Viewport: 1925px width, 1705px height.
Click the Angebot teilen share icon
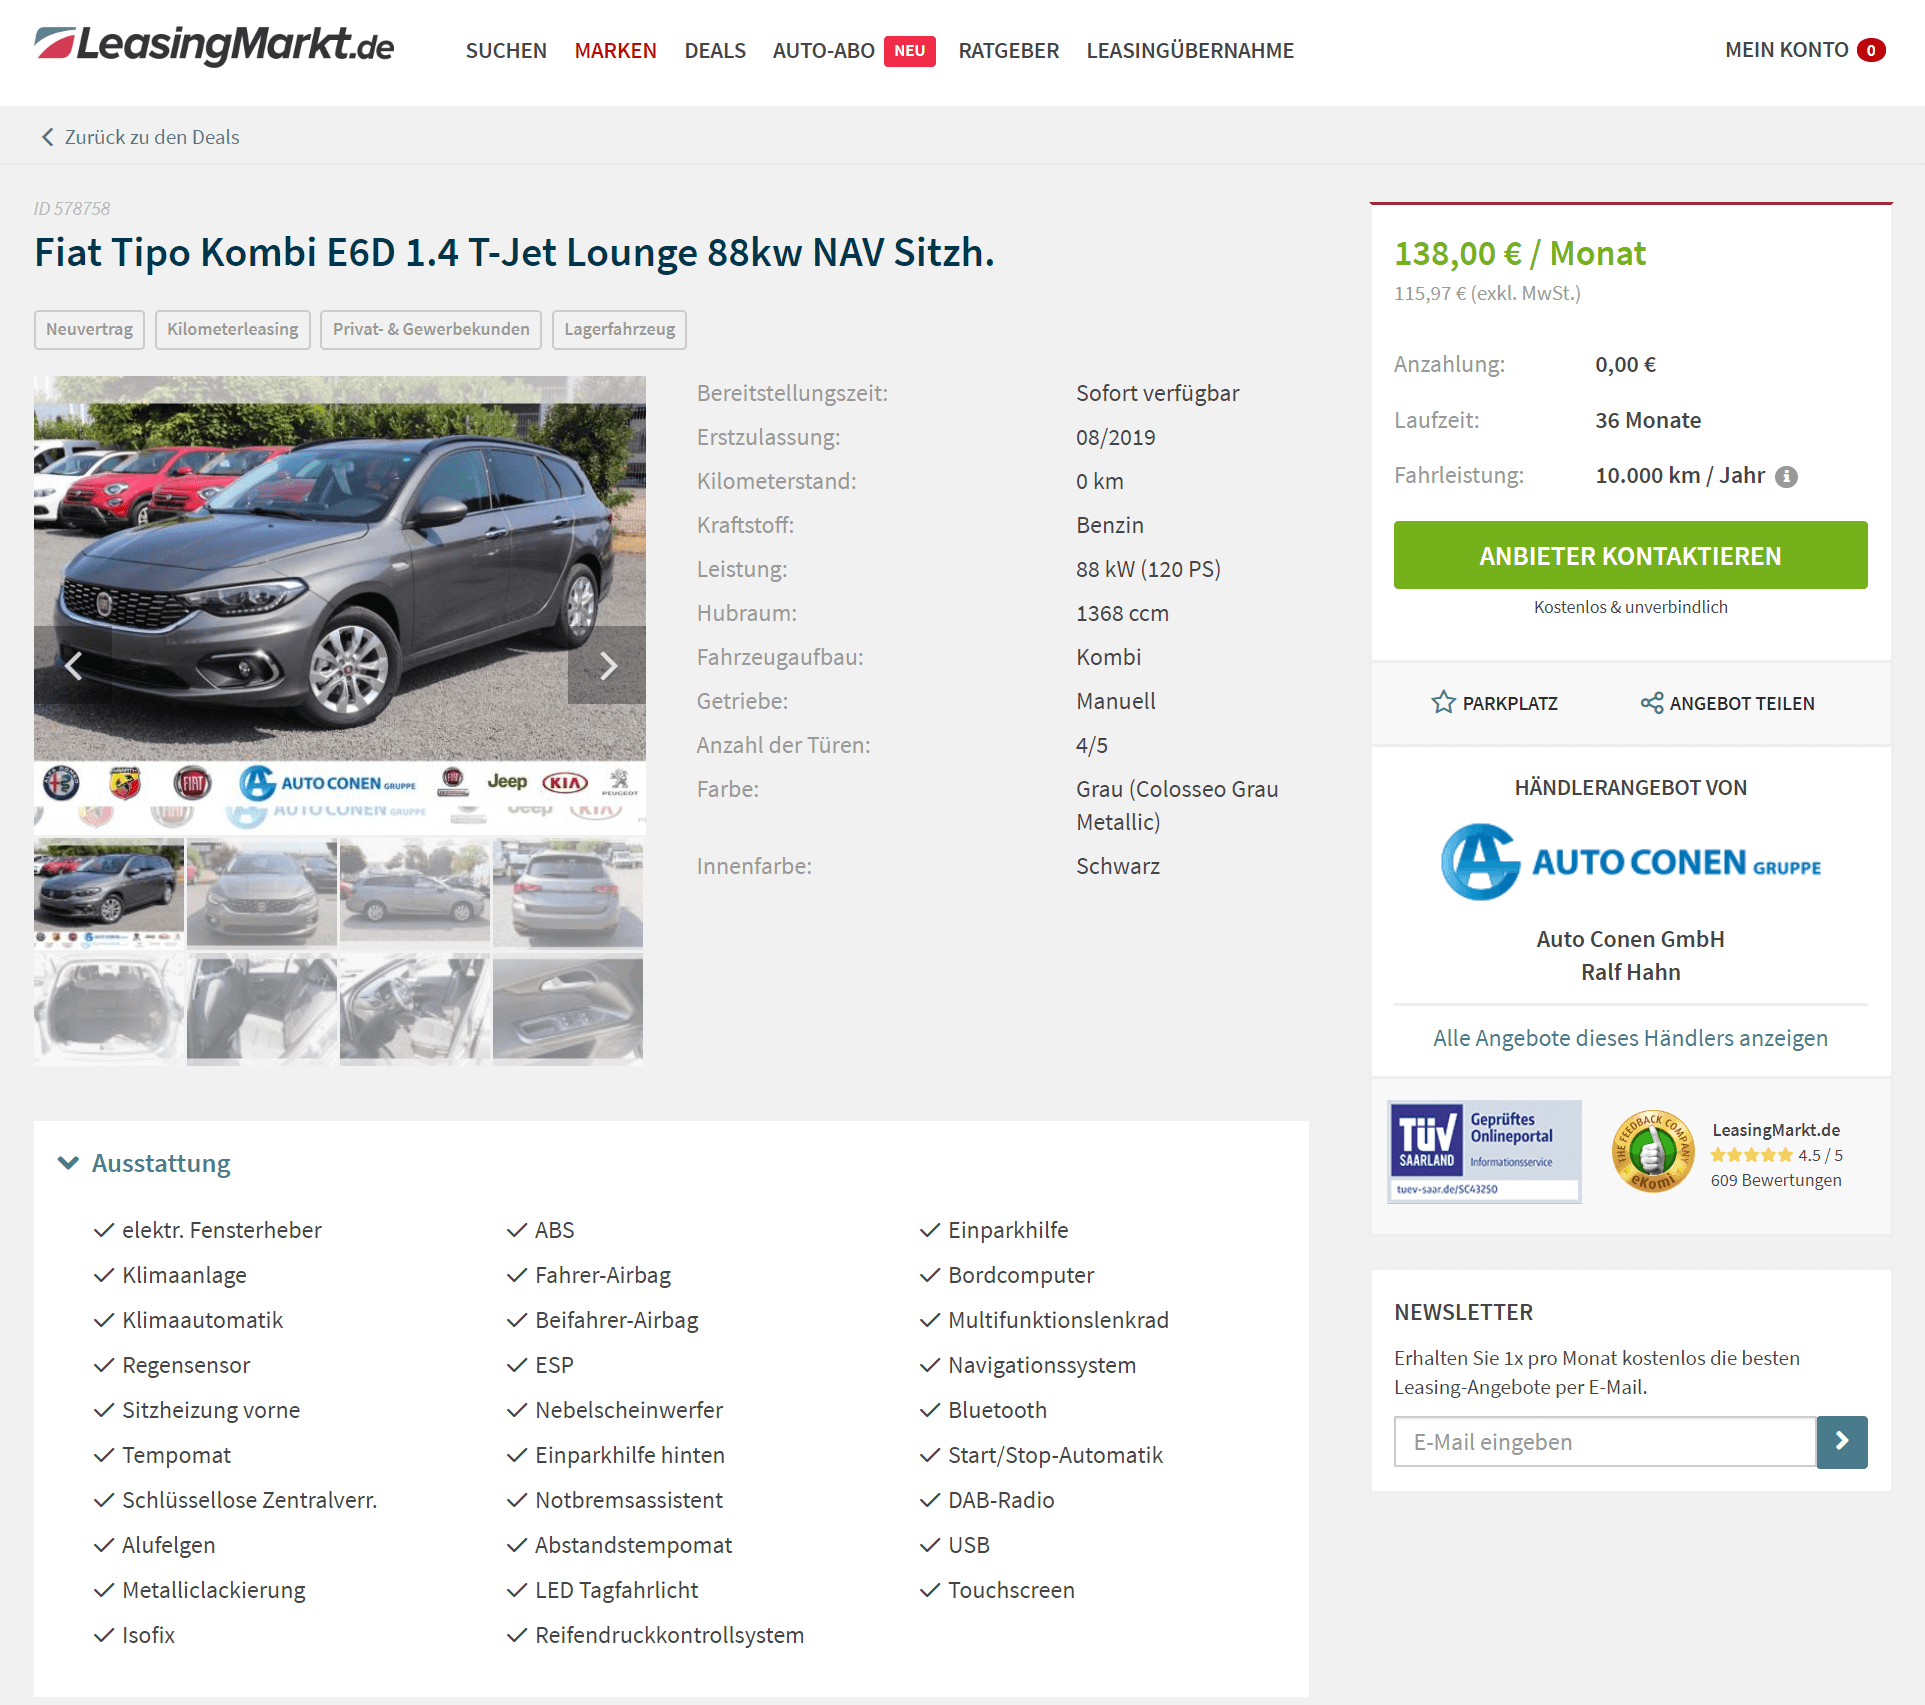point(1652,703)
